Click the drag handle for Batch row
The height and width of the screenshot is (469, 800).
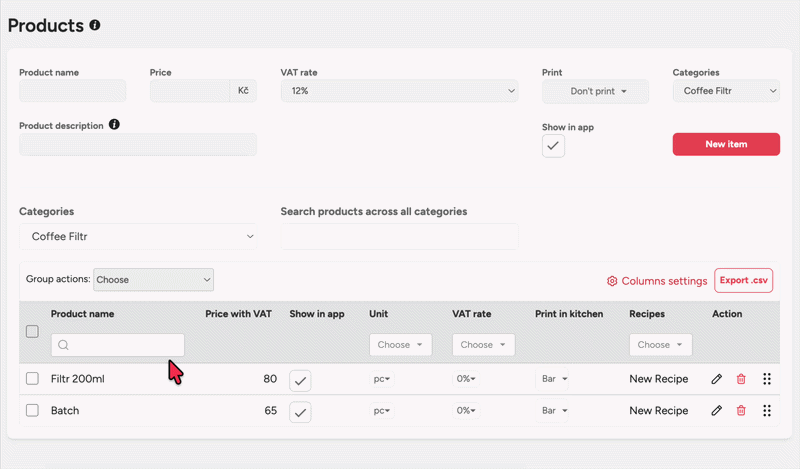(x=767, y=411)
